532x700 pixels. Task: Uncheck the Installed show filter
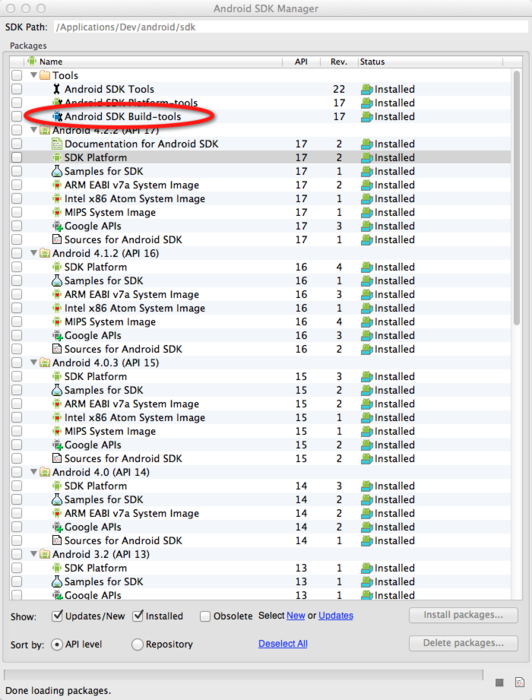pos(137,616)
